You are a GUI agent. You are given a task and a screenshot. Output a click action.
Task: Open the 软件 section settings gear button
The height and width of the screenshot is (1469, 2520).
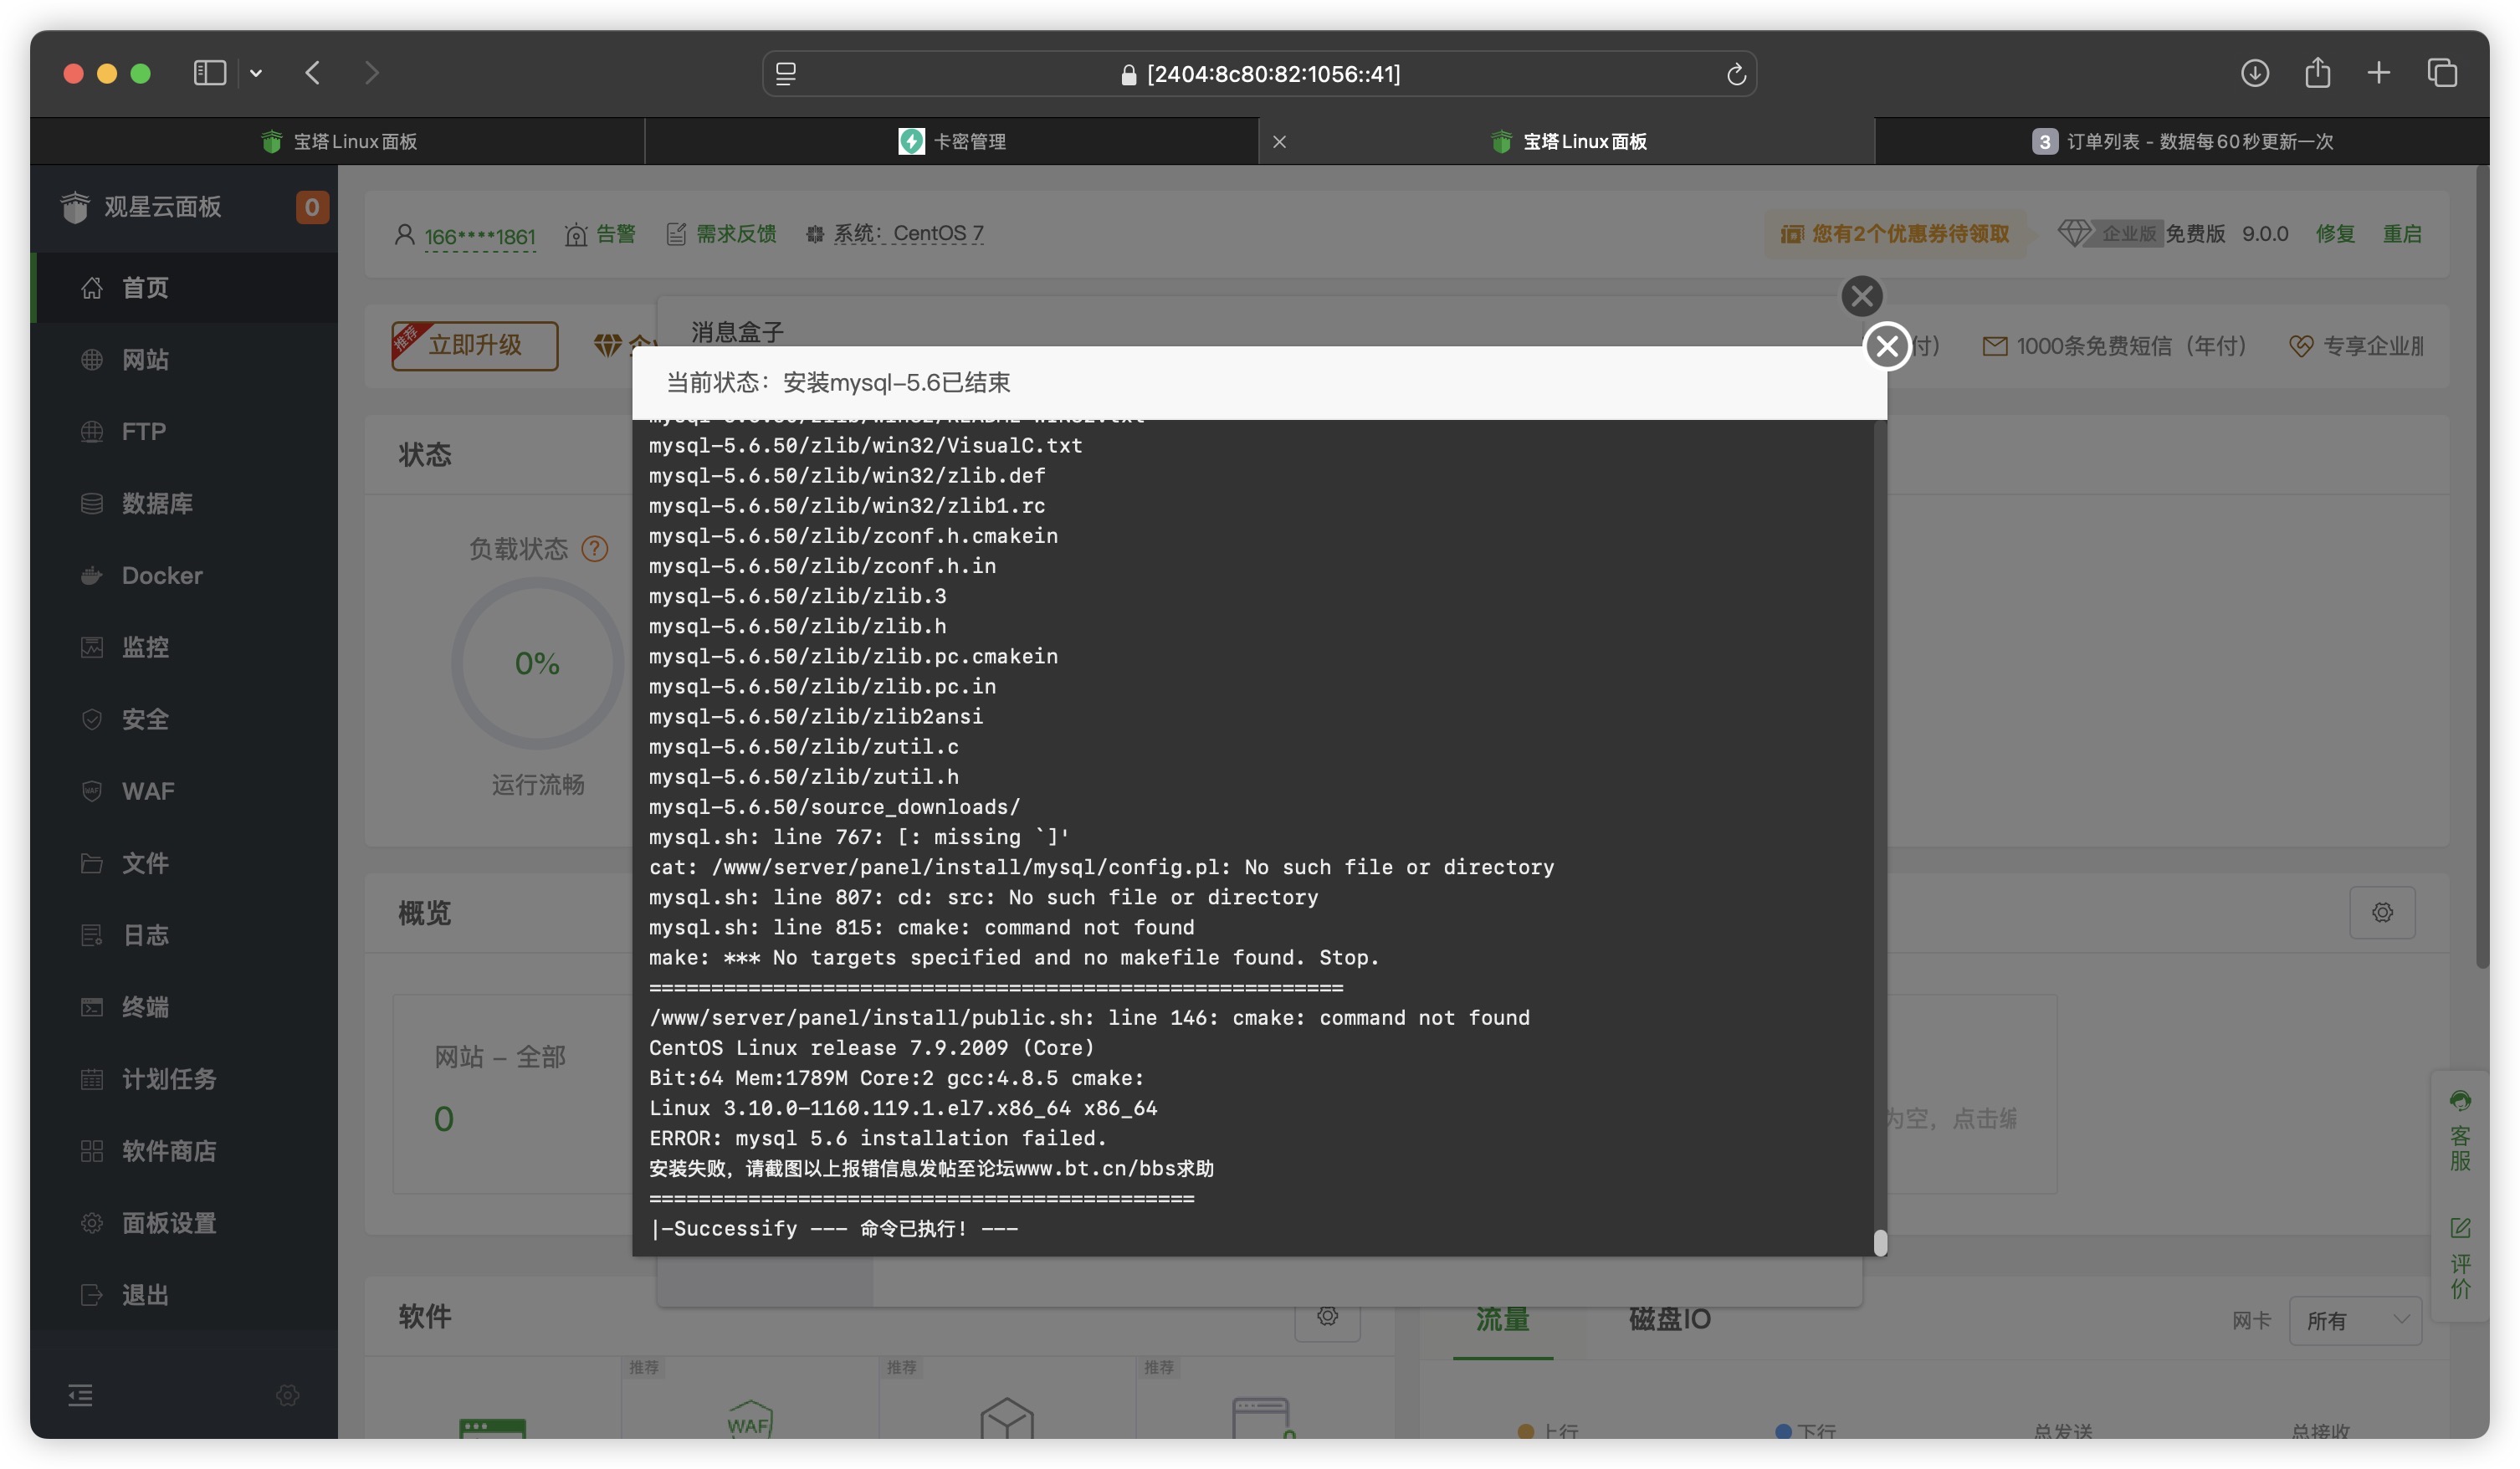(1327, 1316)
